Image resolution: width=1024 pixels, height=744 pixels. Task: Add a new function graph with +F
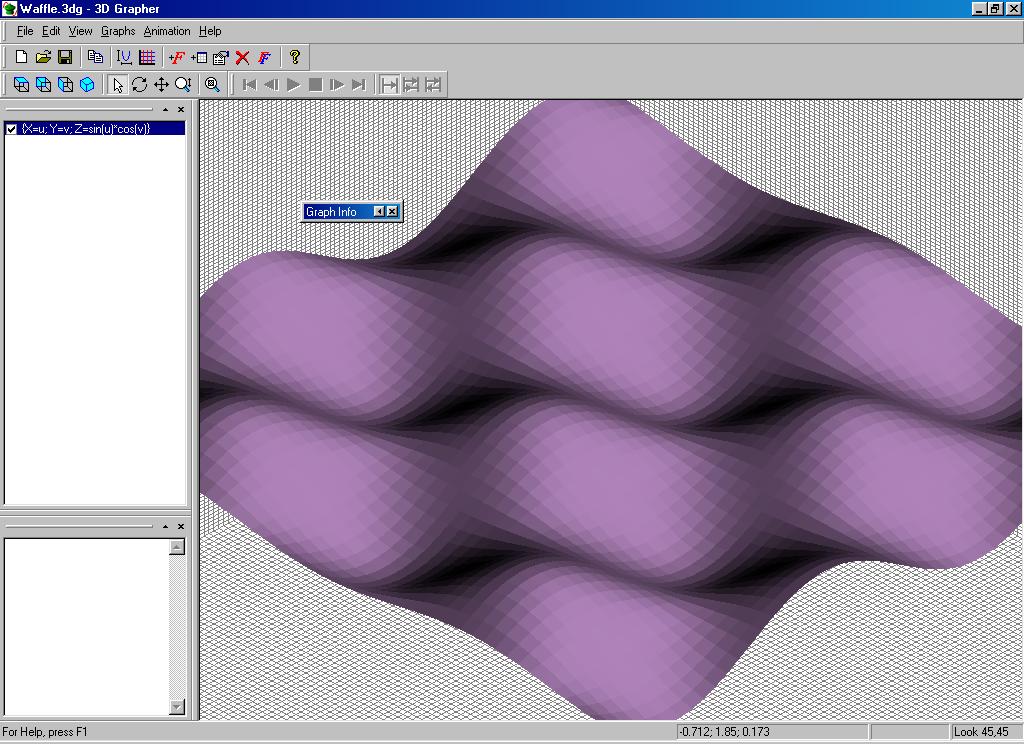(x=176, y=57)
